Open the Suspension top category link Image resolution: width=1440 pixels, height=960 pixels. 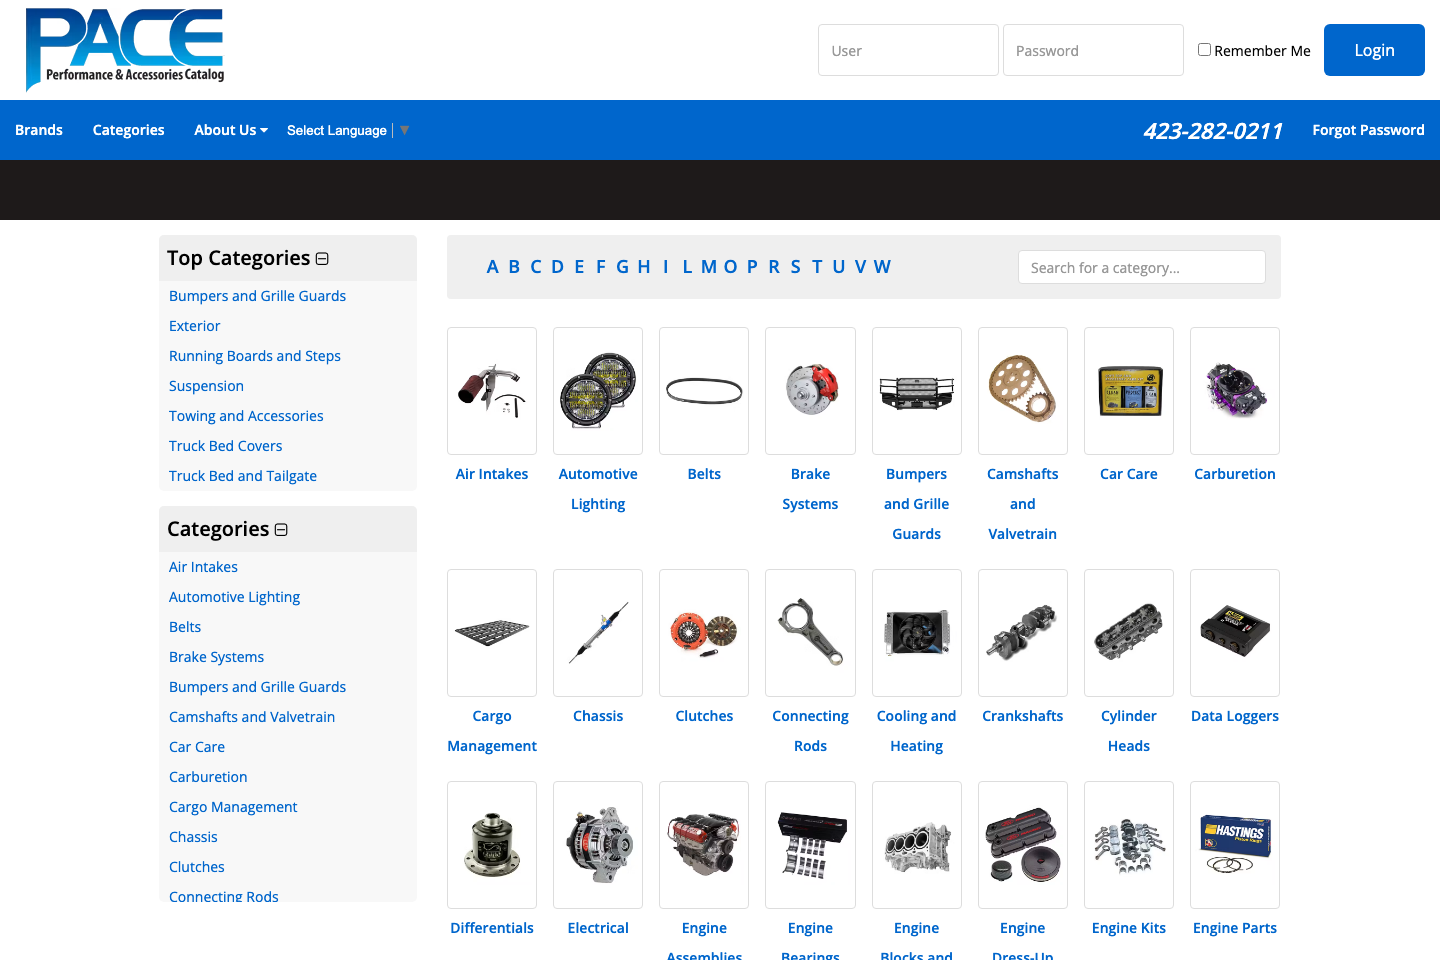click(206, 386)
